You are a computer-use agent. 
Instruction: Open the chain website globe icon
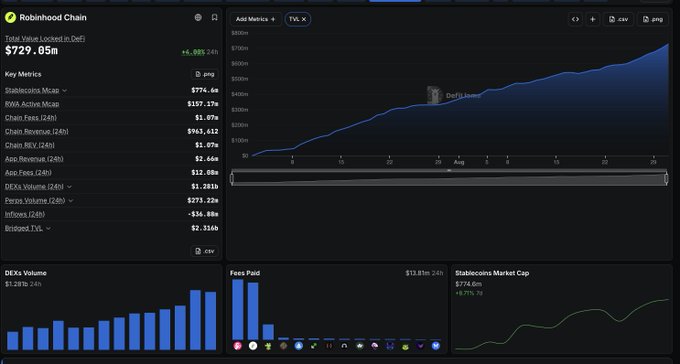[x=198, y=17]
